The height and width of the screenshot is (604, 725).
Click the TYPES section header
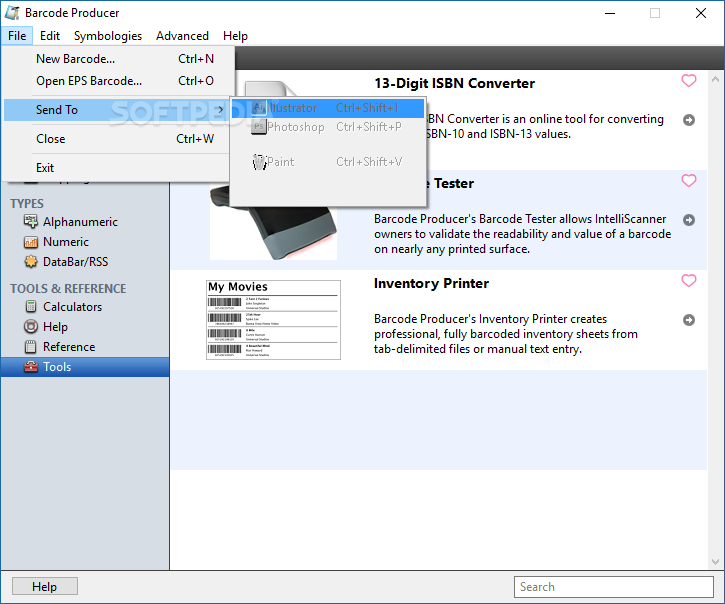pos(27,203)
